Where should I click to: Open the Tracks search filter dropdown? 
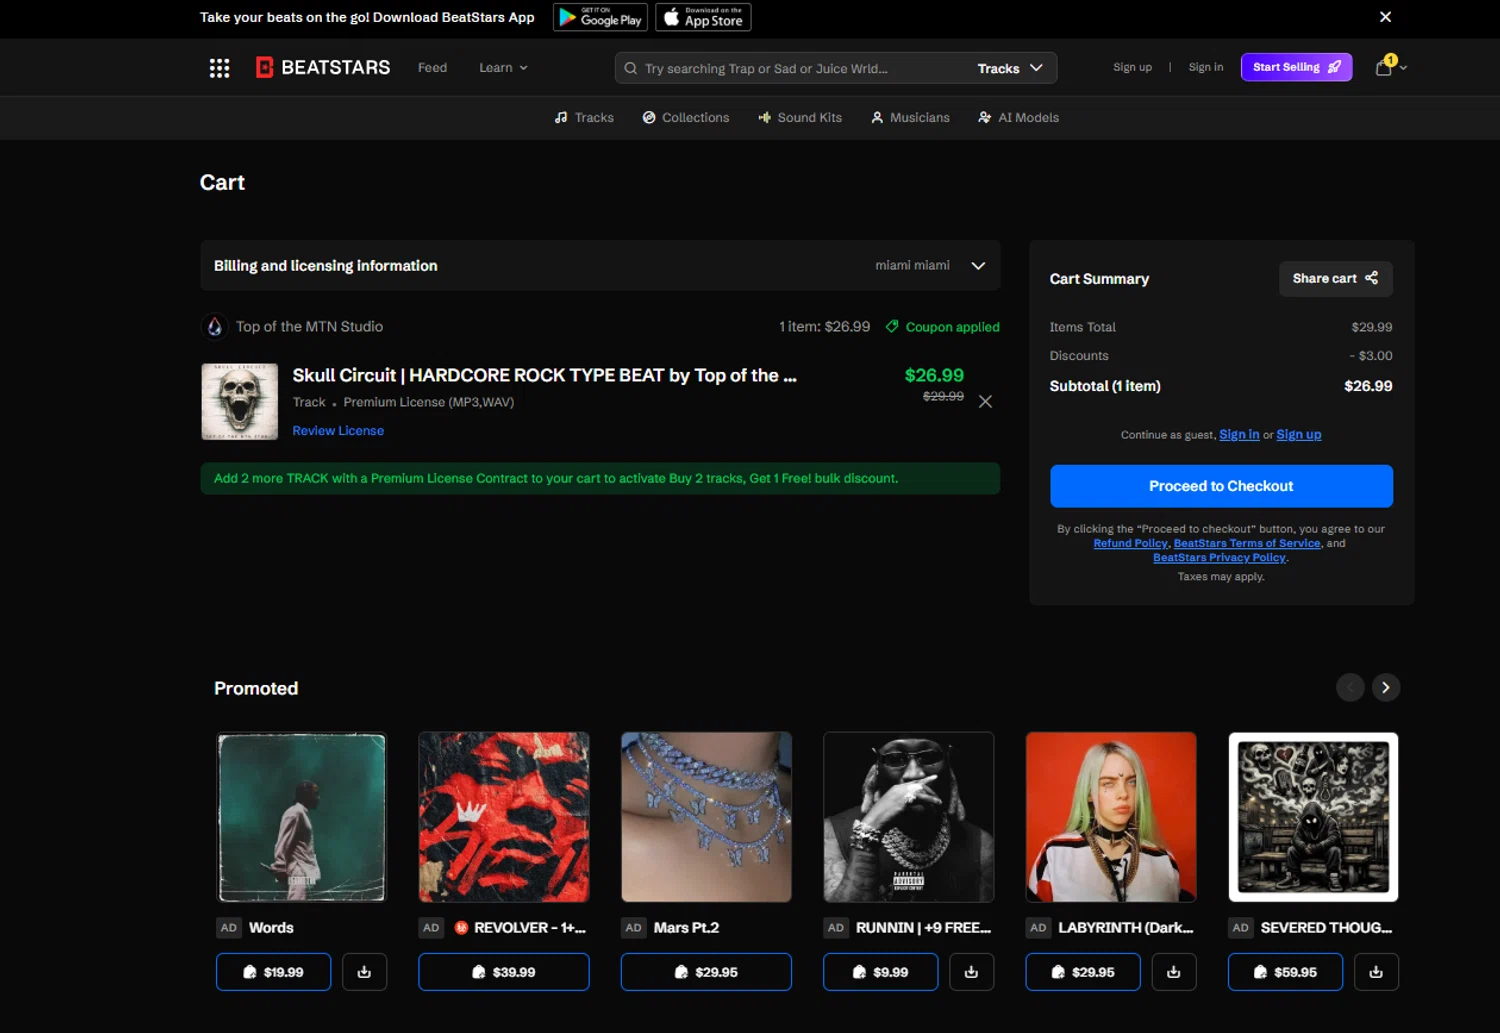tap(1010, 68)
